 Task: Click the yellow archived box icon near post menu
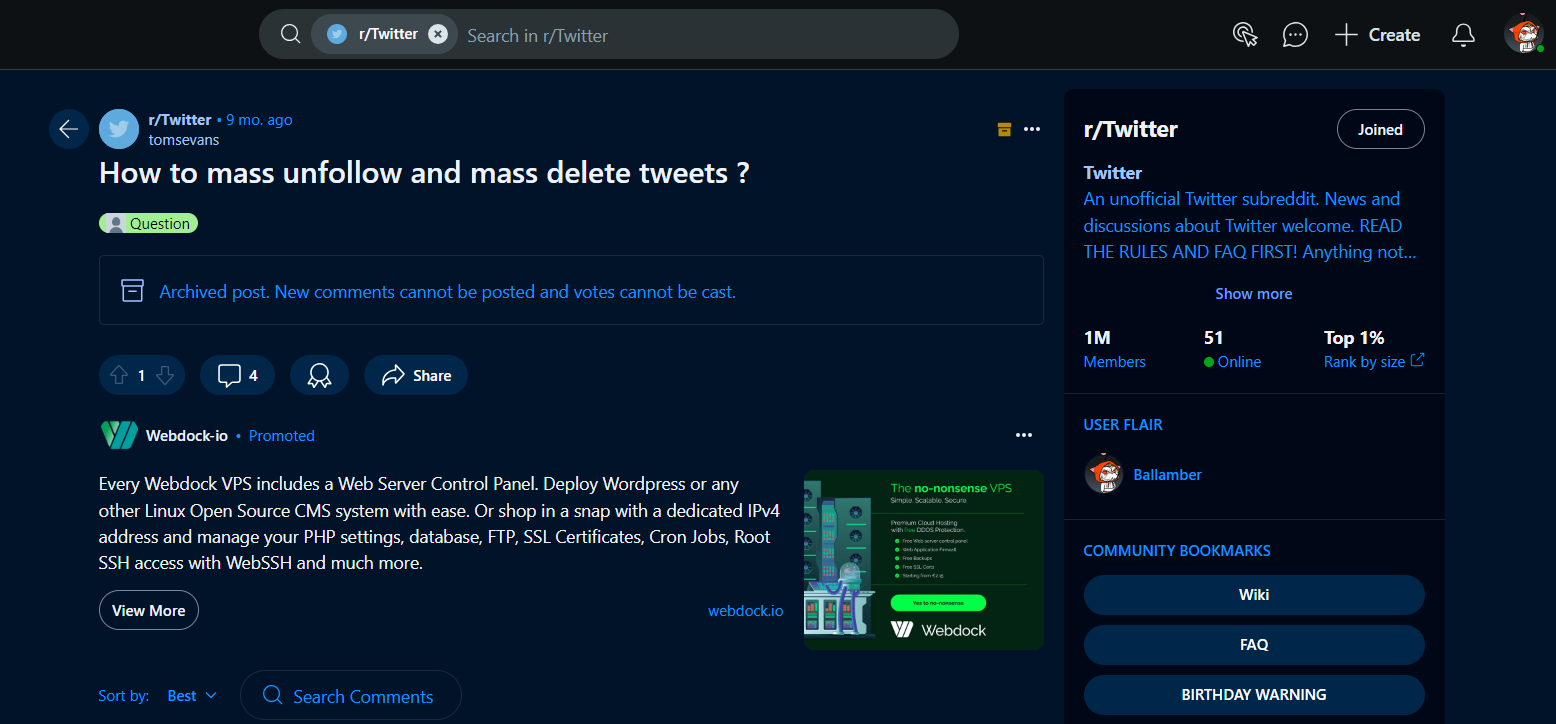[1004, 129]
